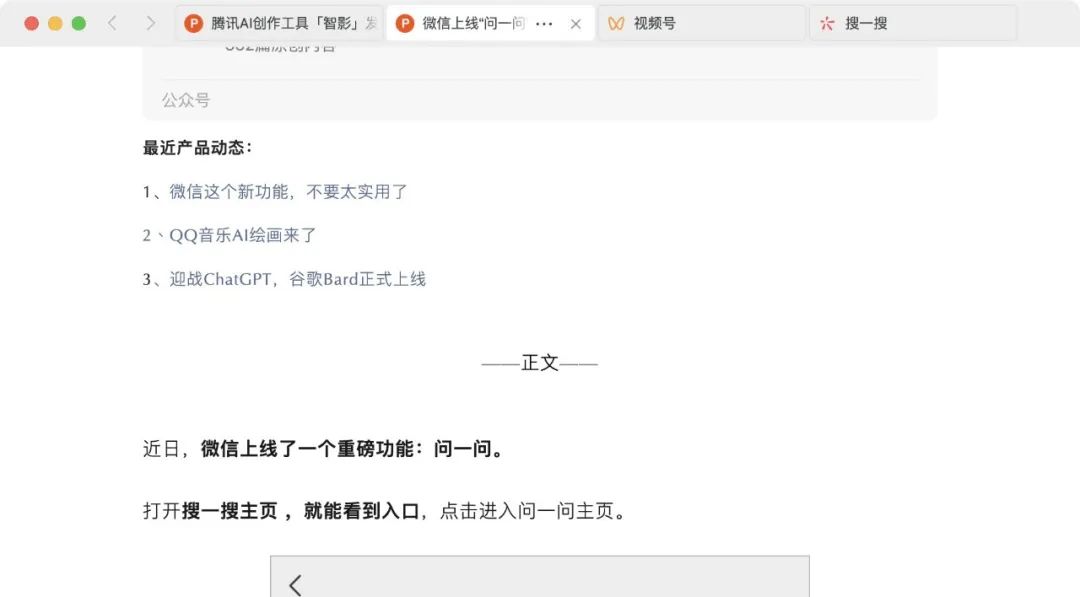Screen dimensions: 1080x597
Task: Open the link 微信这个新功能，不要太实用了
Action: pyautogui.click(x=289, y=191)
